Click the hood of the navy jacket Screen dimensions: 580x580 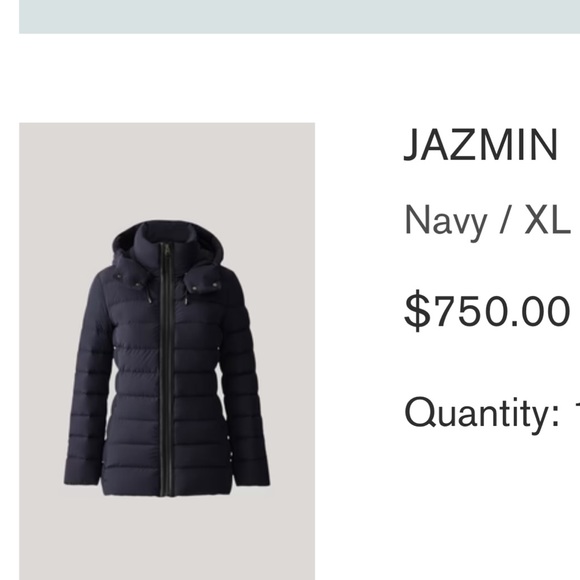point(169,242)
